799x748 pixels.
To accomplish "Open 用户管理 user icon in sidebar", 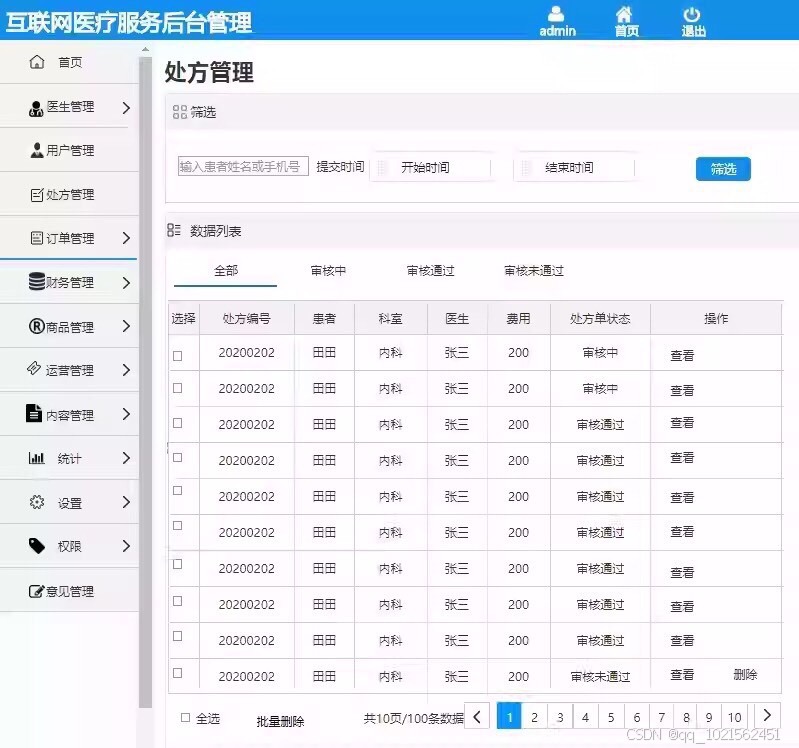I will click(37, 150).
